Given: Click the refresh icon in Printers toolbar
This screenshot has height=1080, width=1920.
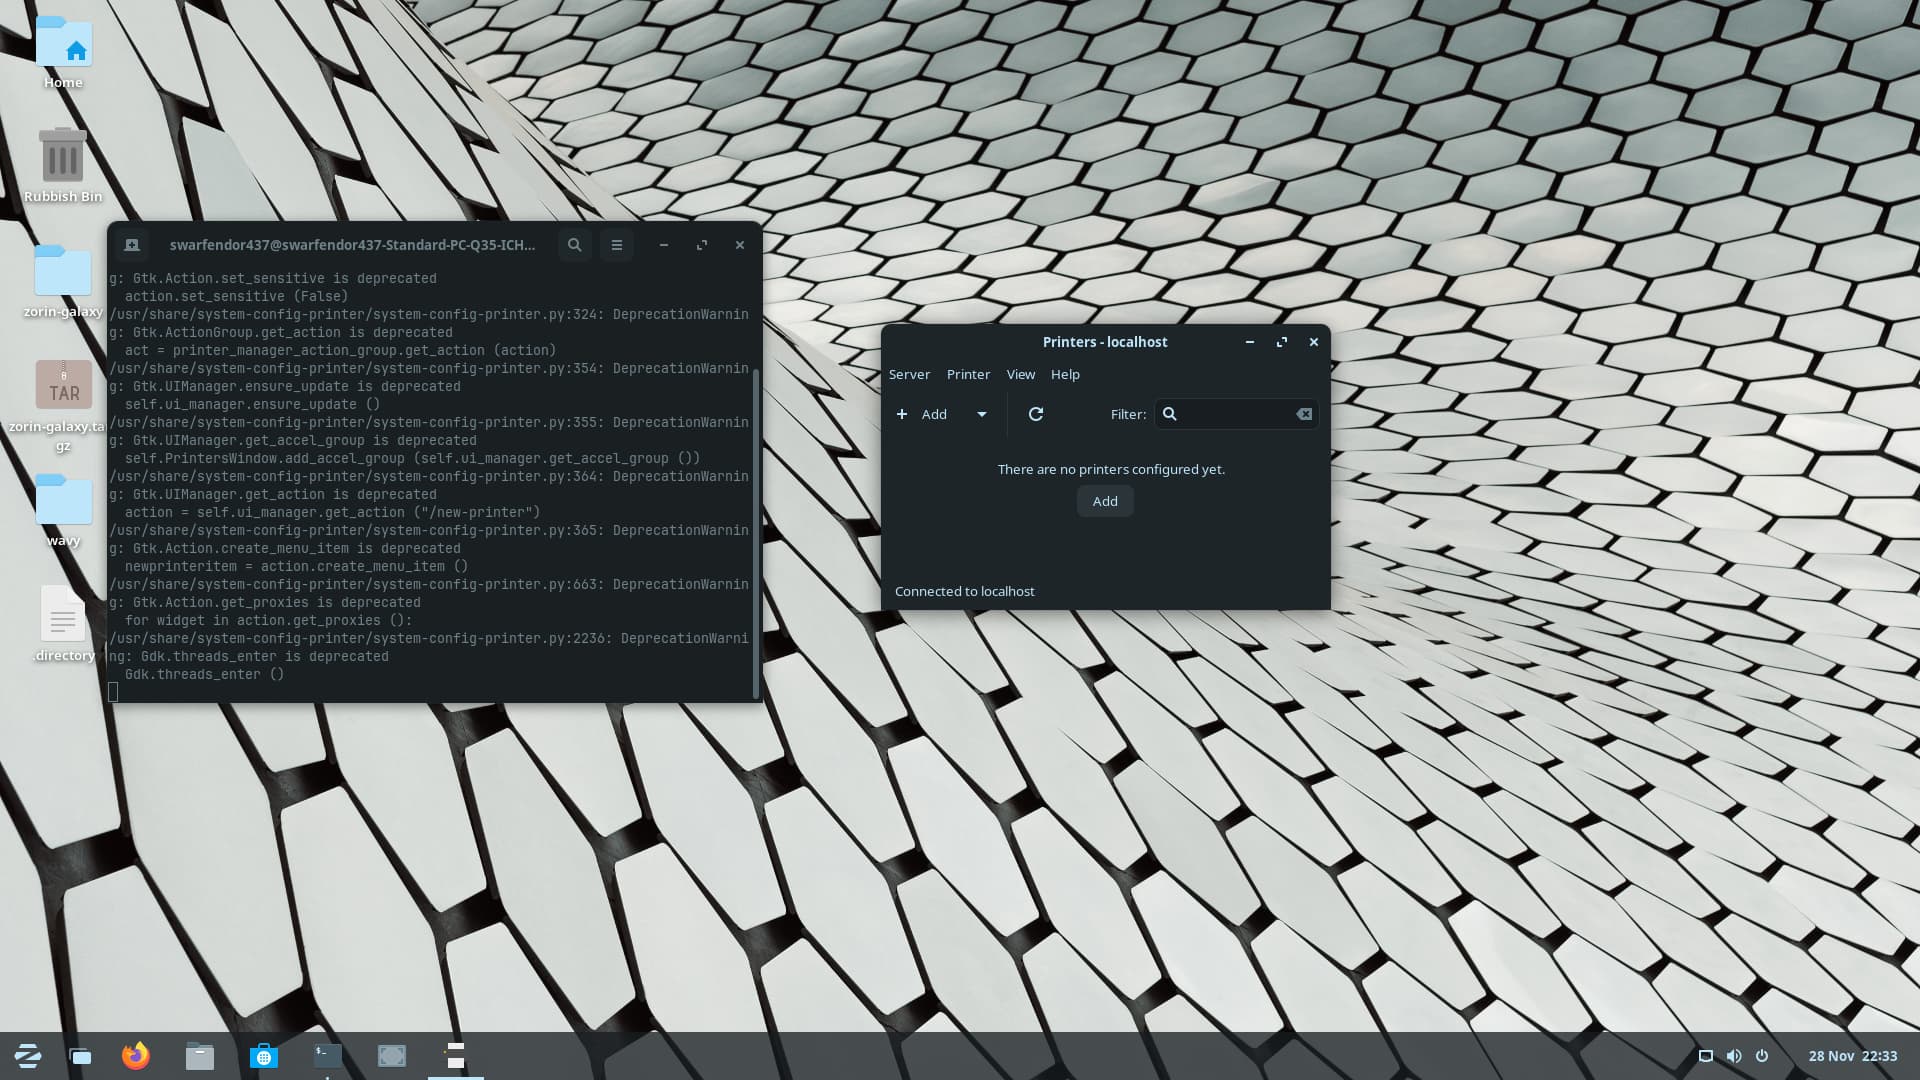Looking at the screenshot, I should point(1036,414).
